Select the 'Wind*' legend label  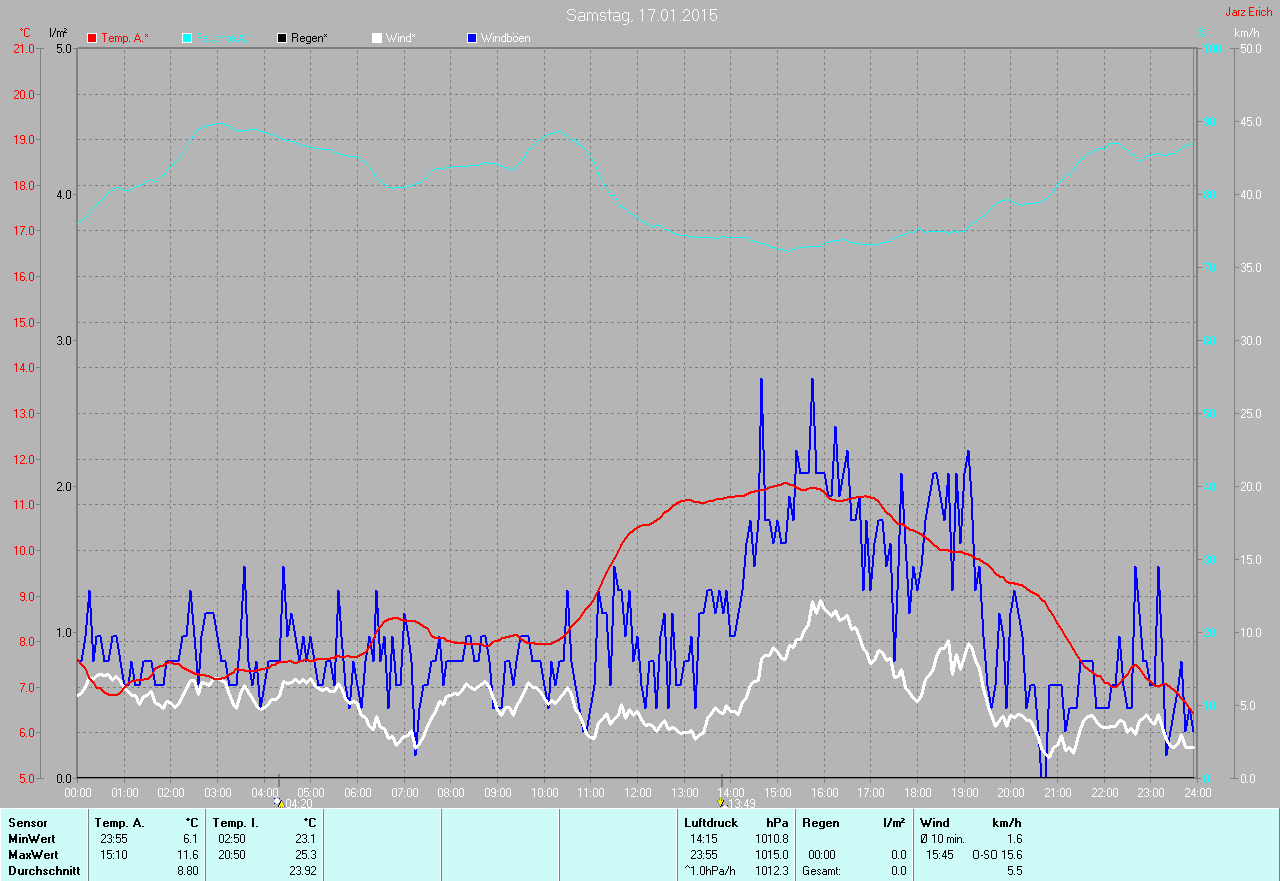(x=401, y=38)
